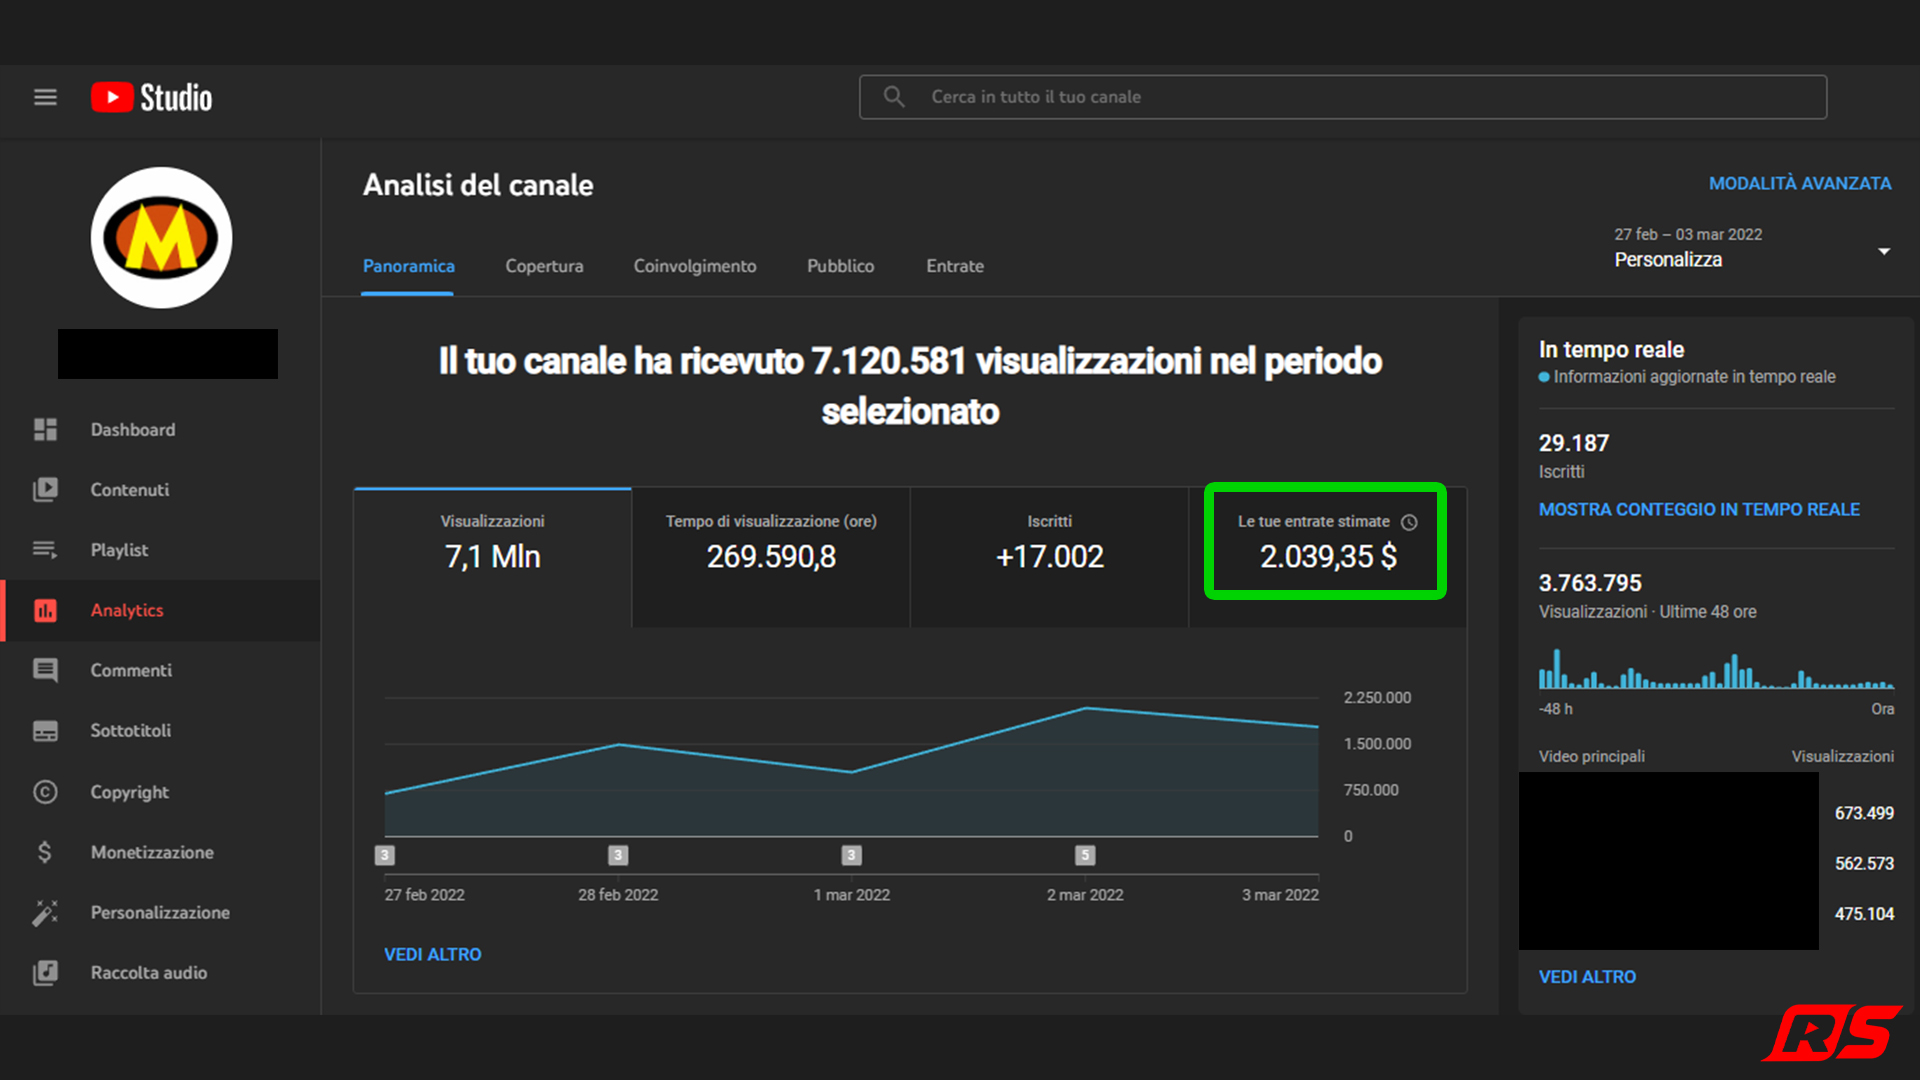
Task: Select the Tempo di visualizzazione metric card
Action: coord(771,558)
